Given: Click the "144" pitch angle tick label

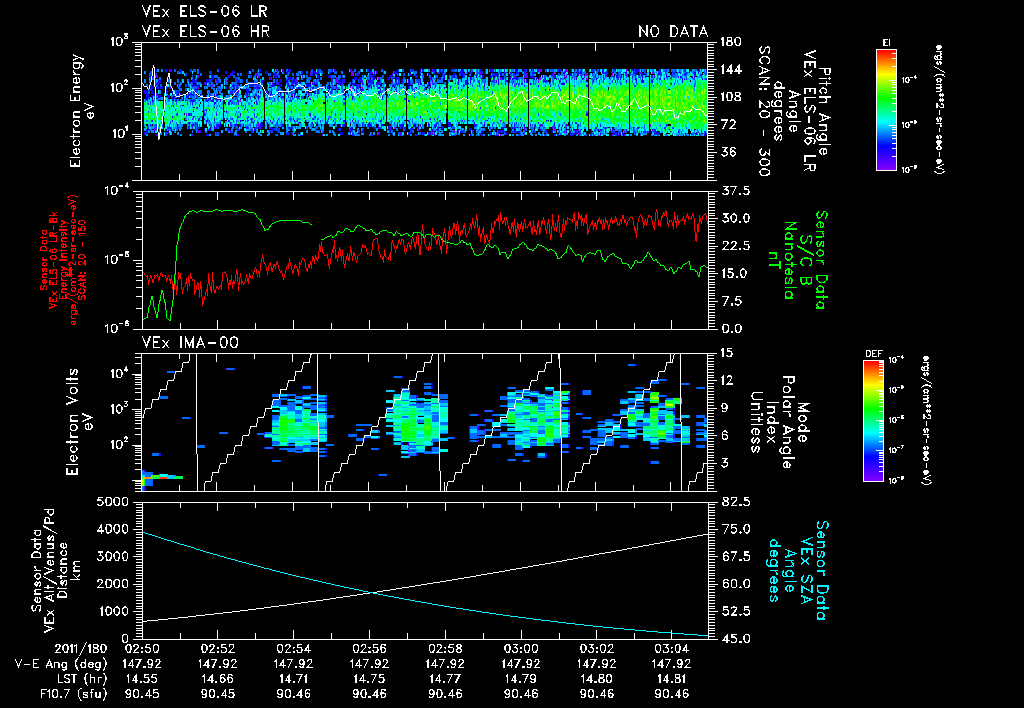Looking at the screenshot, I should (731, 70).
